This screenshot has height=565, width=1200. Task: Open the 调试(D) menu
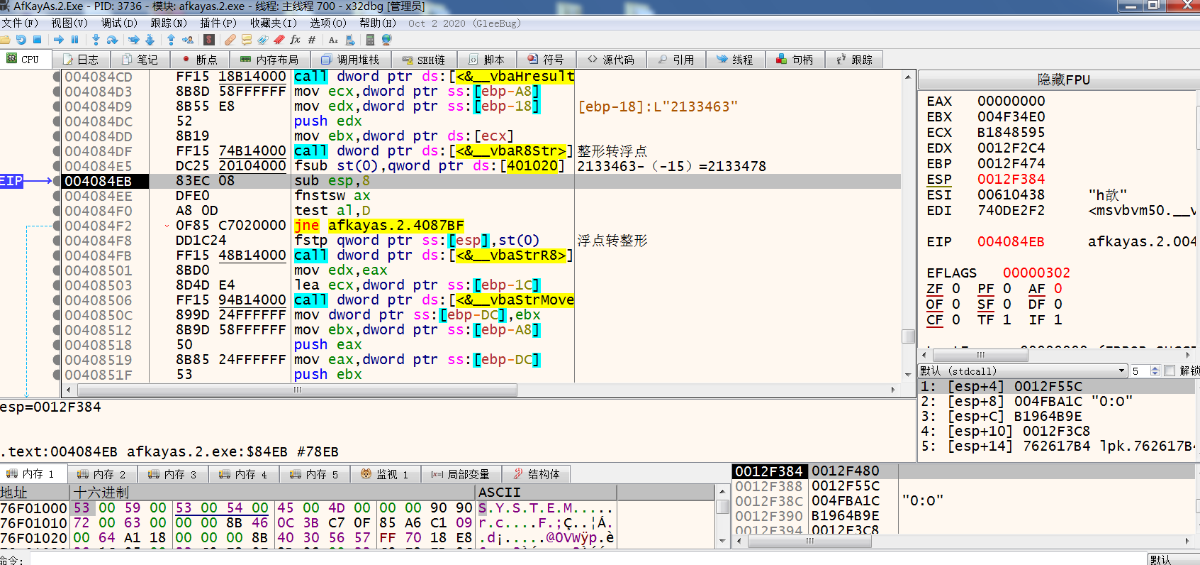[x=119, y=22]
